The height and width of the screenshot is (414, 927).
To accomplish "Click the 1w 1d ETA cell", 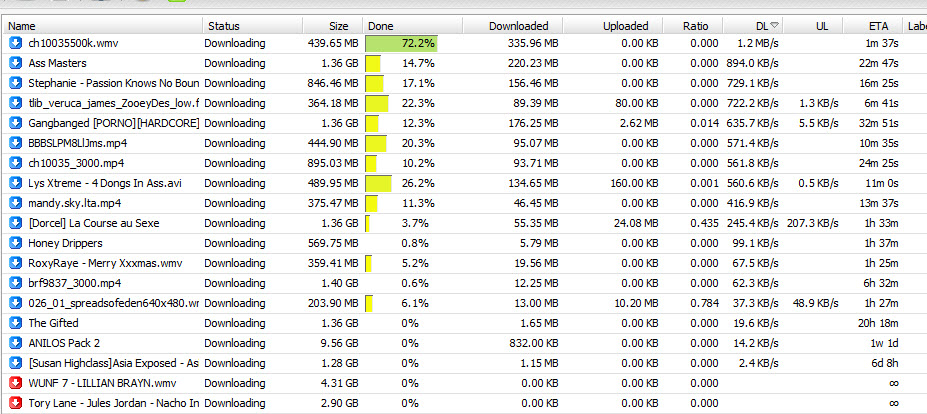I will [884, 343].
